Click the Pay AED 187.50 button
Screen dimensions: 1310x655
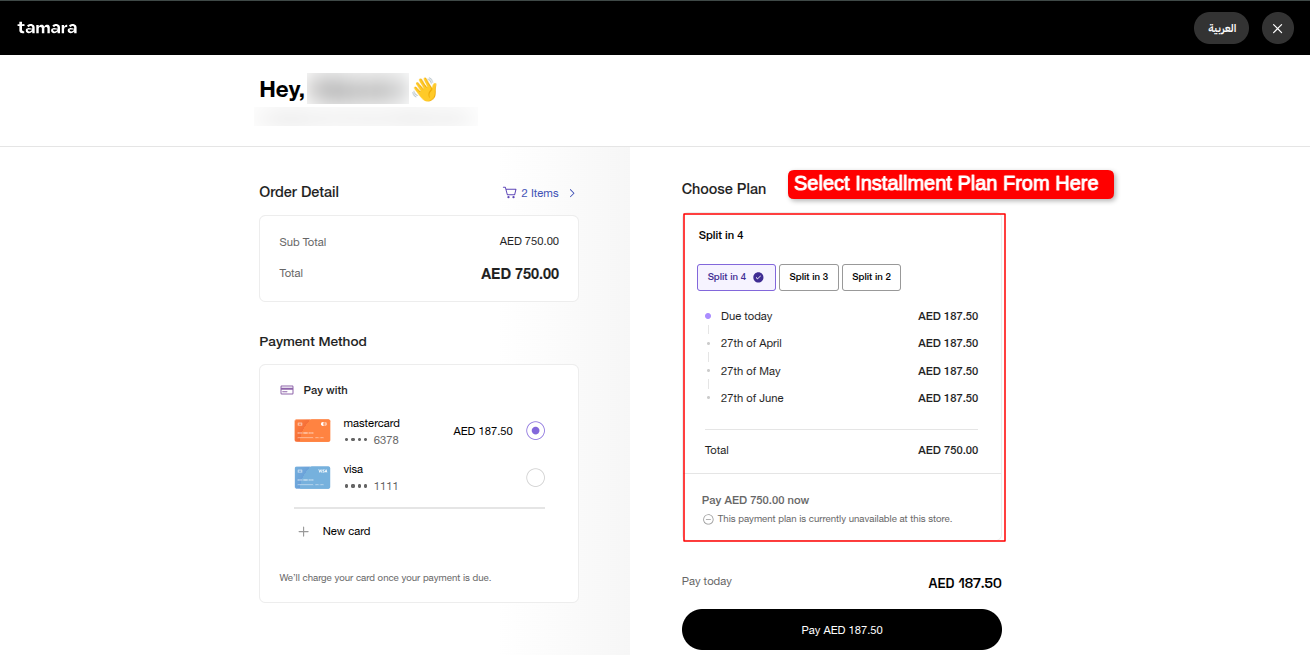click(841, 630)
